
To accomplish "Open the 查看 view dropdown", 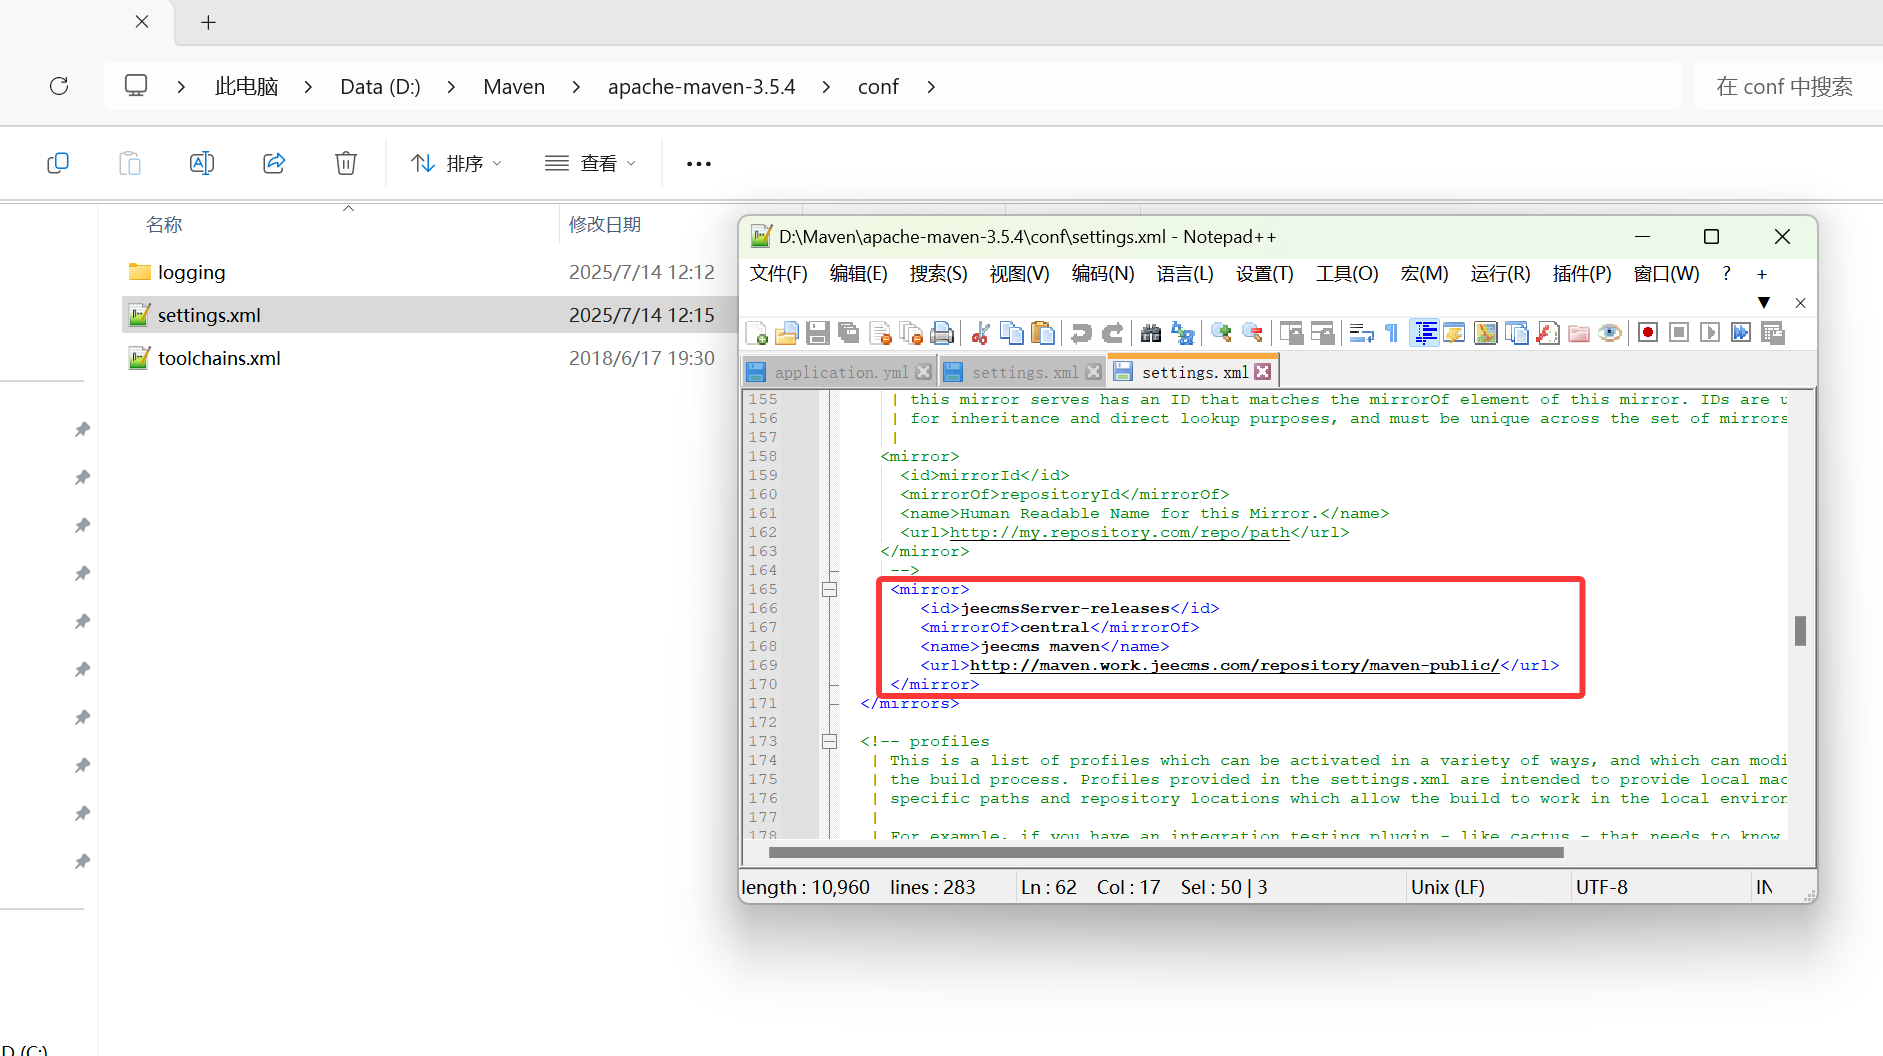I will tap(590, 163).
